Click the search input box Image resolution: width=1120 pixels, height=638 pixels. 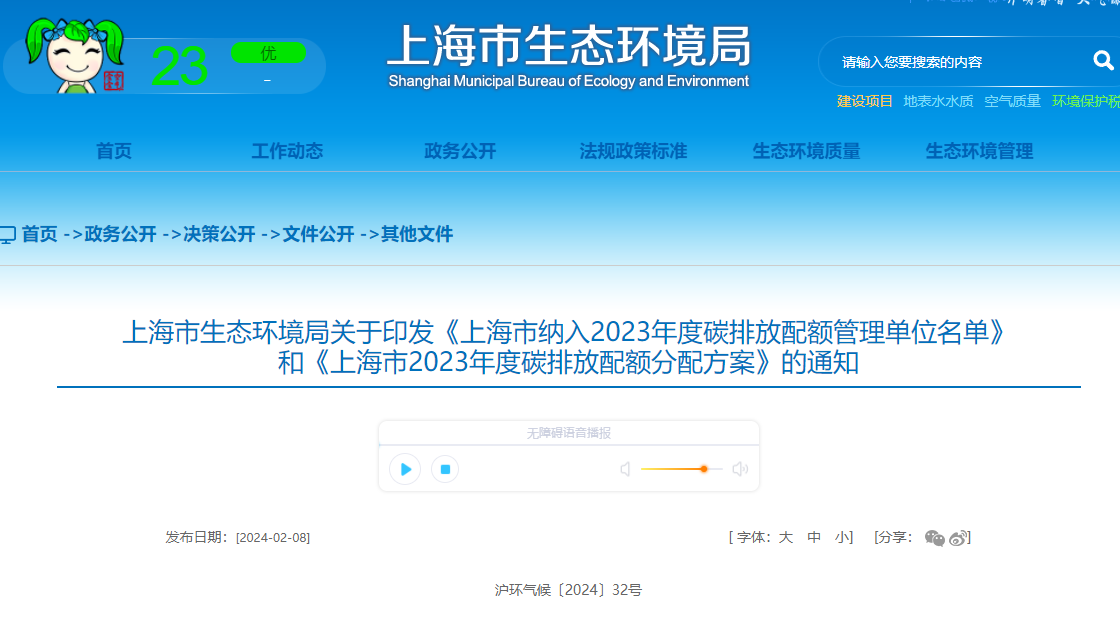click(x=950, y=60)
